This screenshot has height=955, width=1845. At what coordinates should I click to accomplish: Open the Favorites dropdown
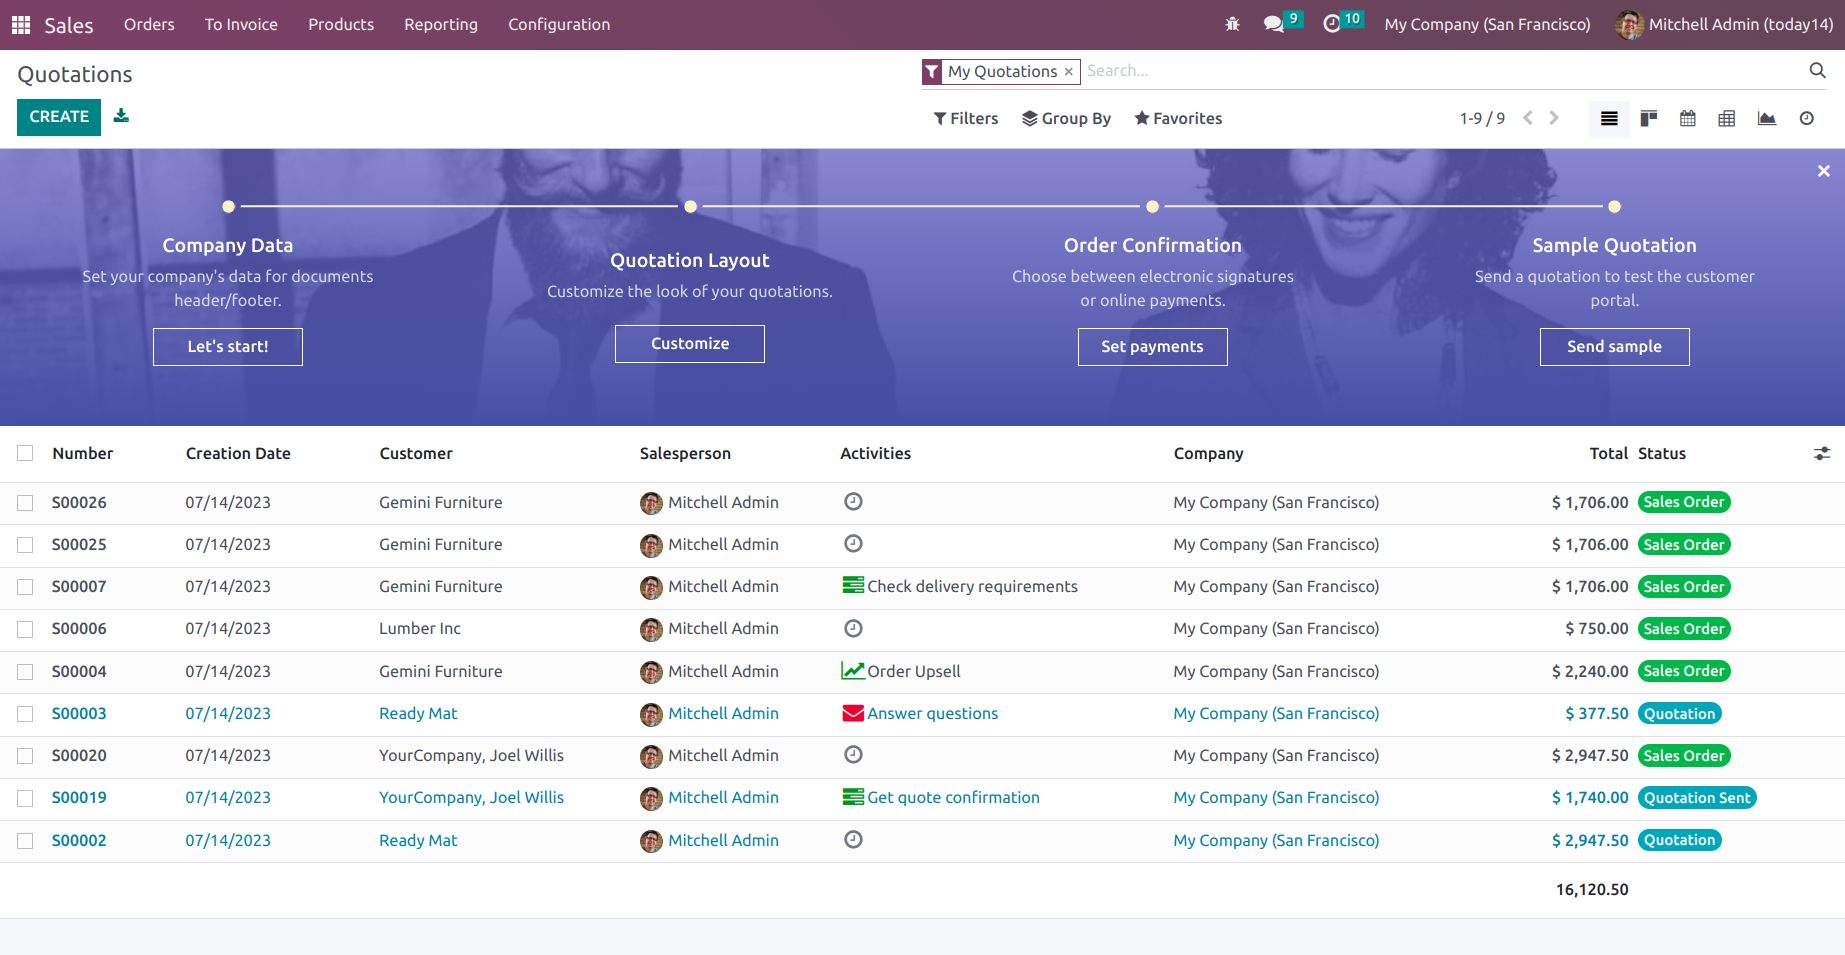1178,118
